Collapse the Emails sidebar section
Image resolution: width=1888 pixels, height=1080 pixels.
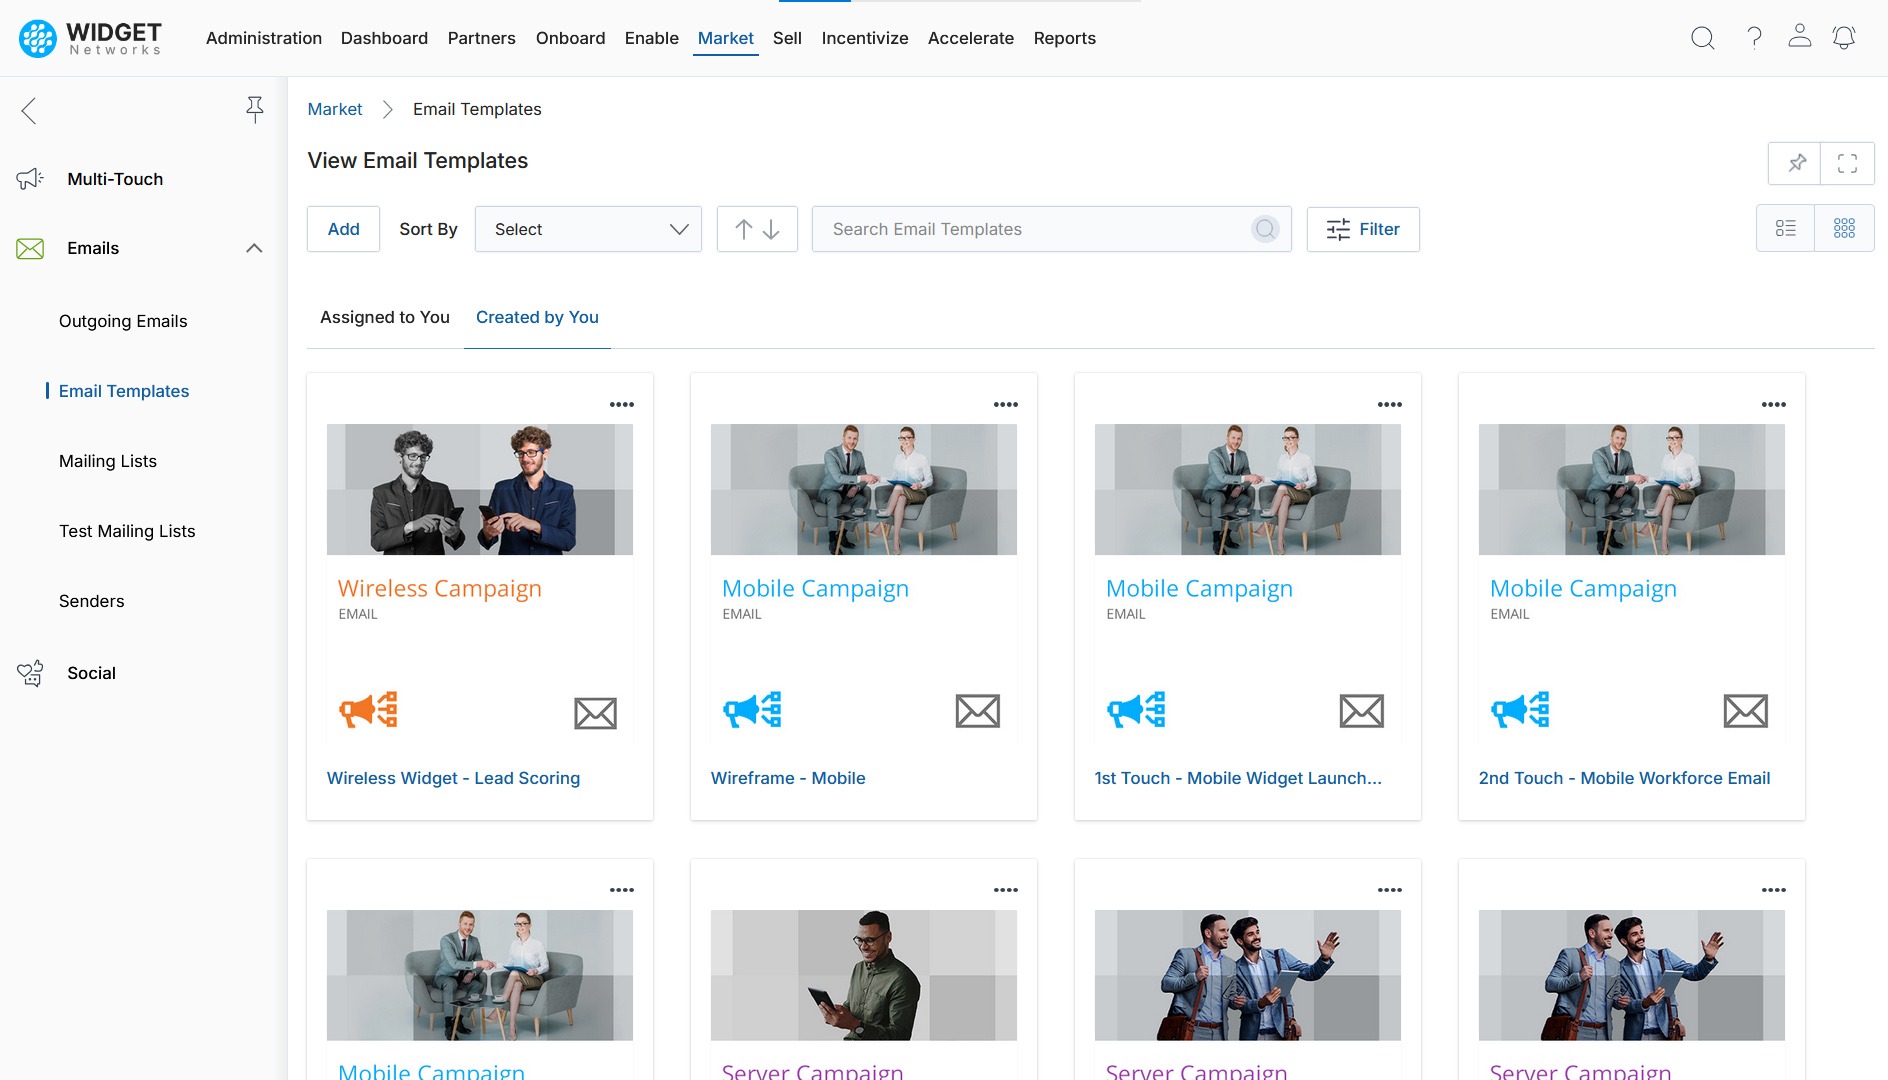(254, 248)
